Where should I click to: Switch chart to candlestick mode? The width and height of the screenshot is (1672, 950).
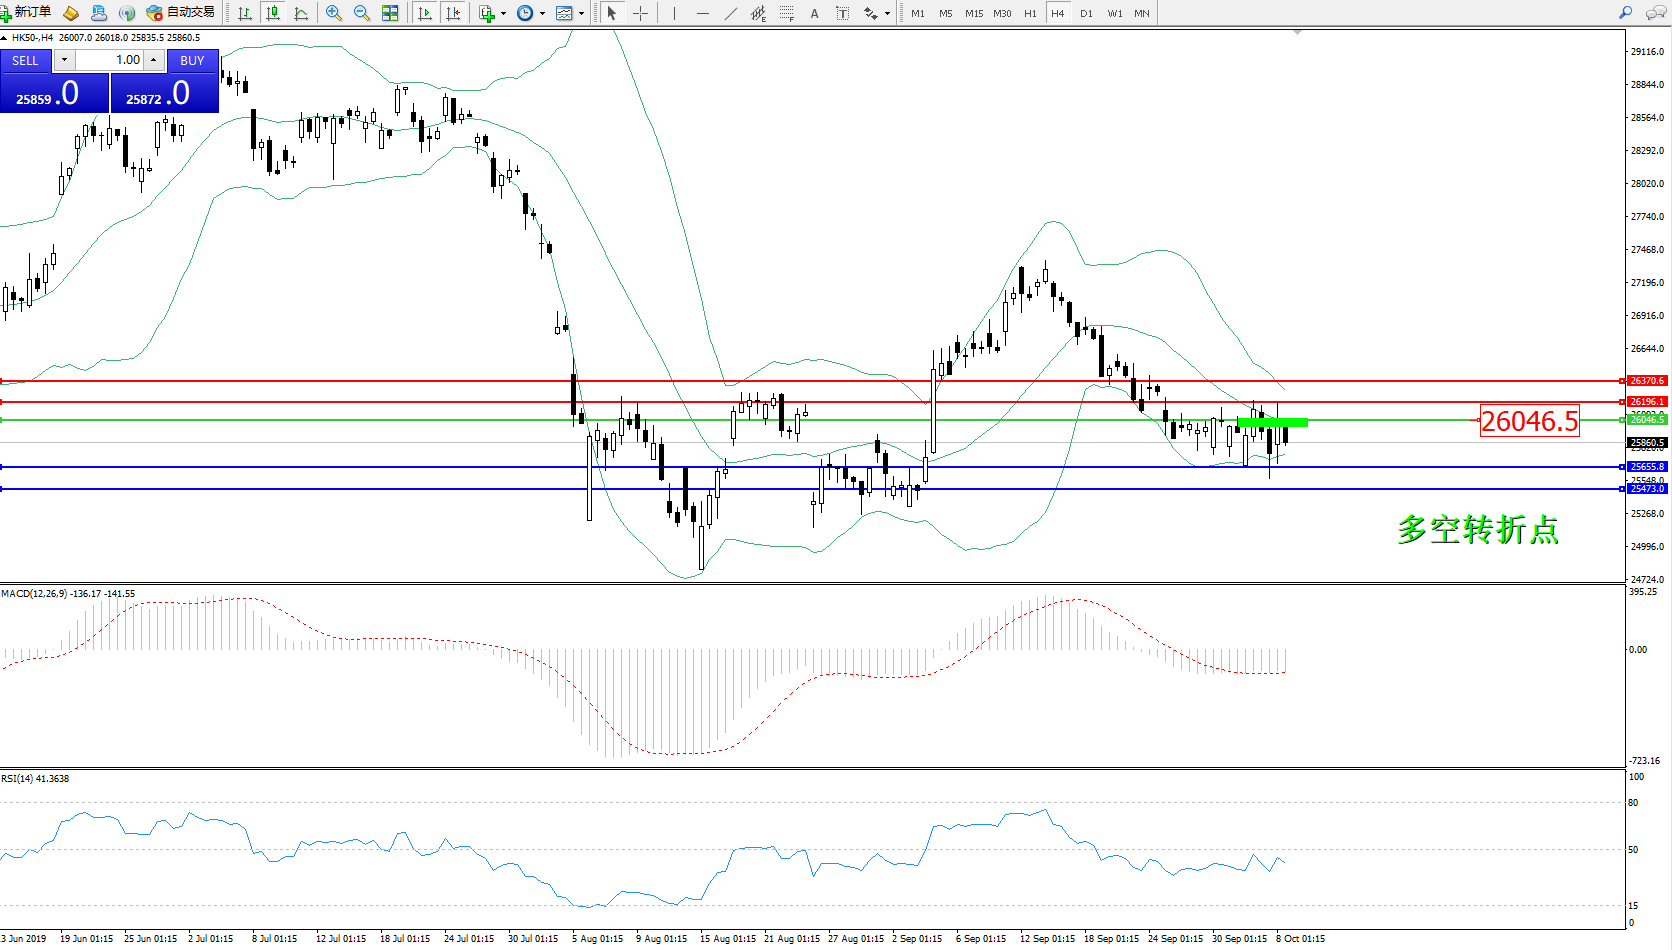[273, 13]
